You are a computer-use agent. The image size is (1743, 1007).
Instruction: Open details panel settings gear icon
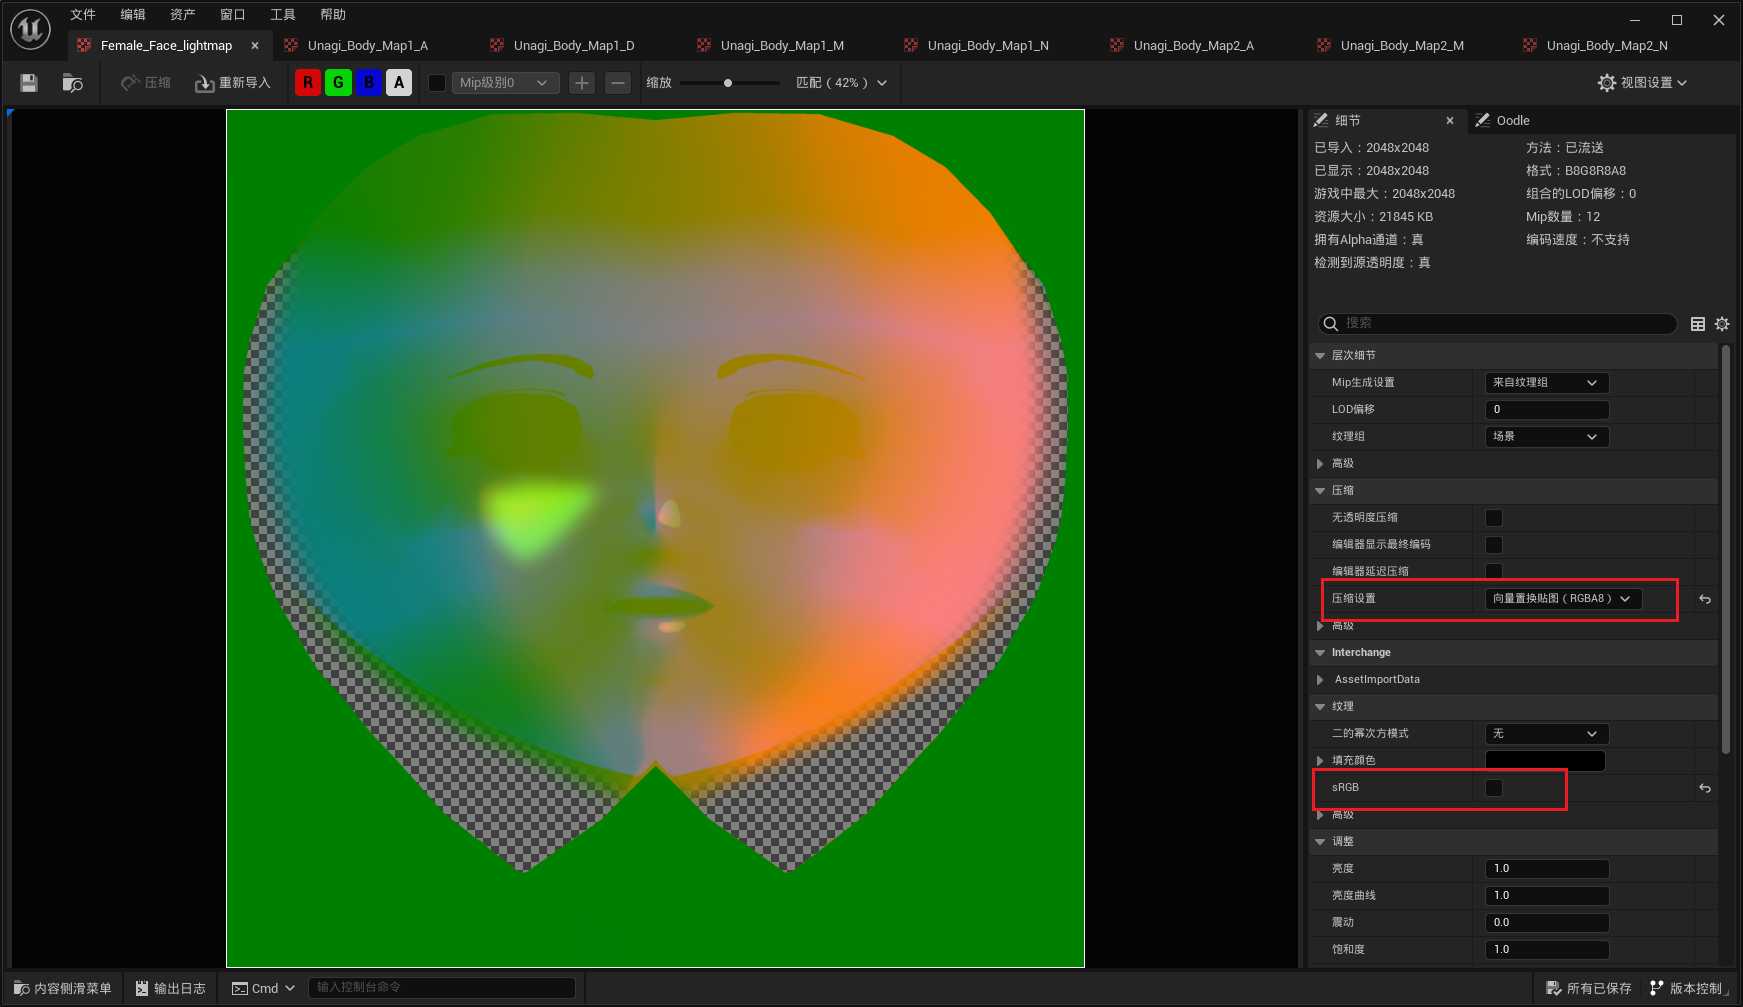click(x=1722, y=324)
